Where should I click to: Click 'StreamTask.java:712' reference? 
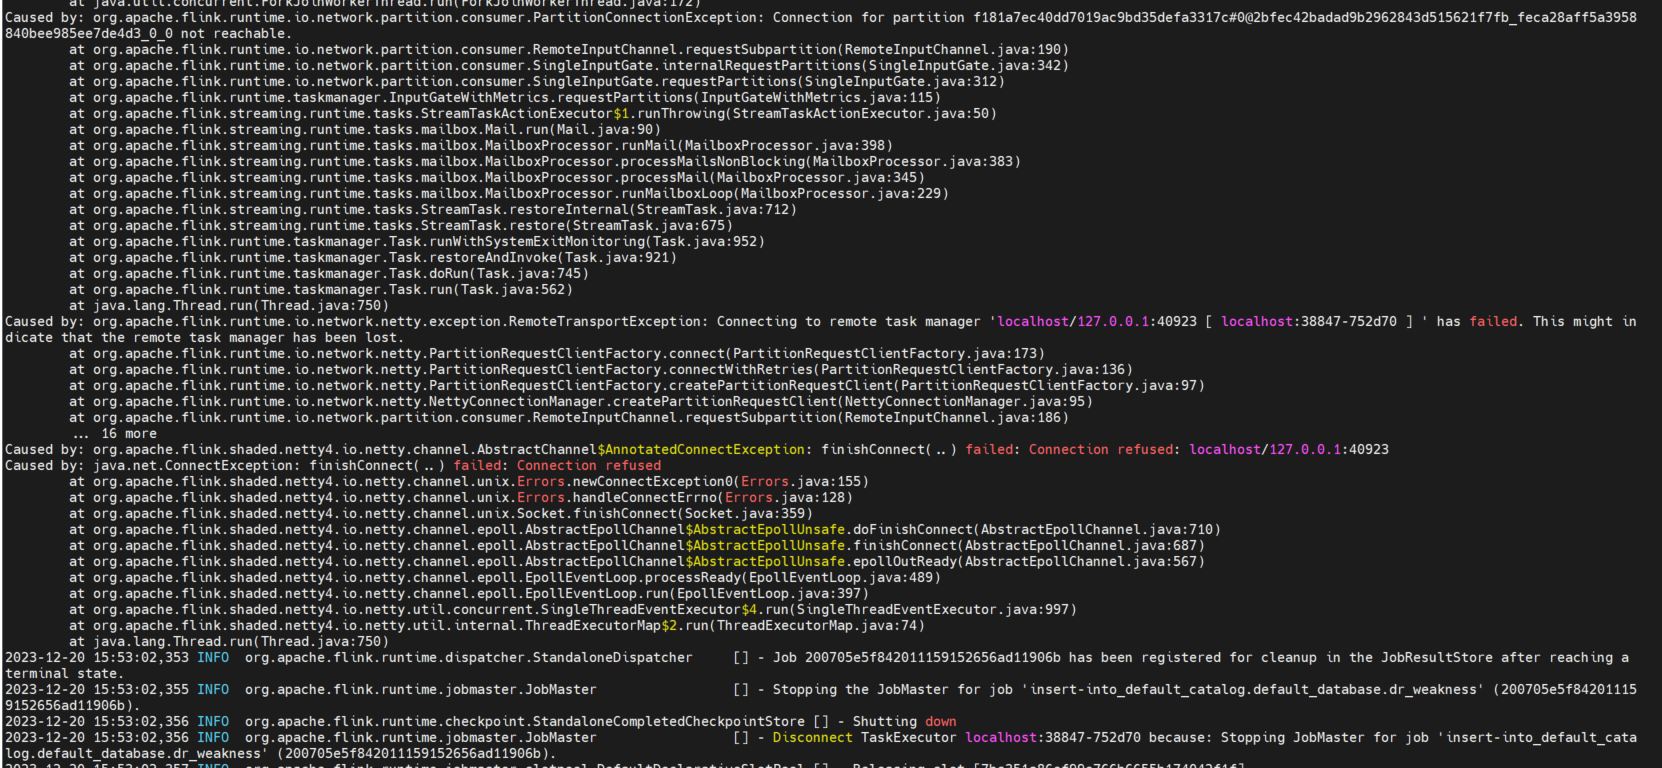713,209
